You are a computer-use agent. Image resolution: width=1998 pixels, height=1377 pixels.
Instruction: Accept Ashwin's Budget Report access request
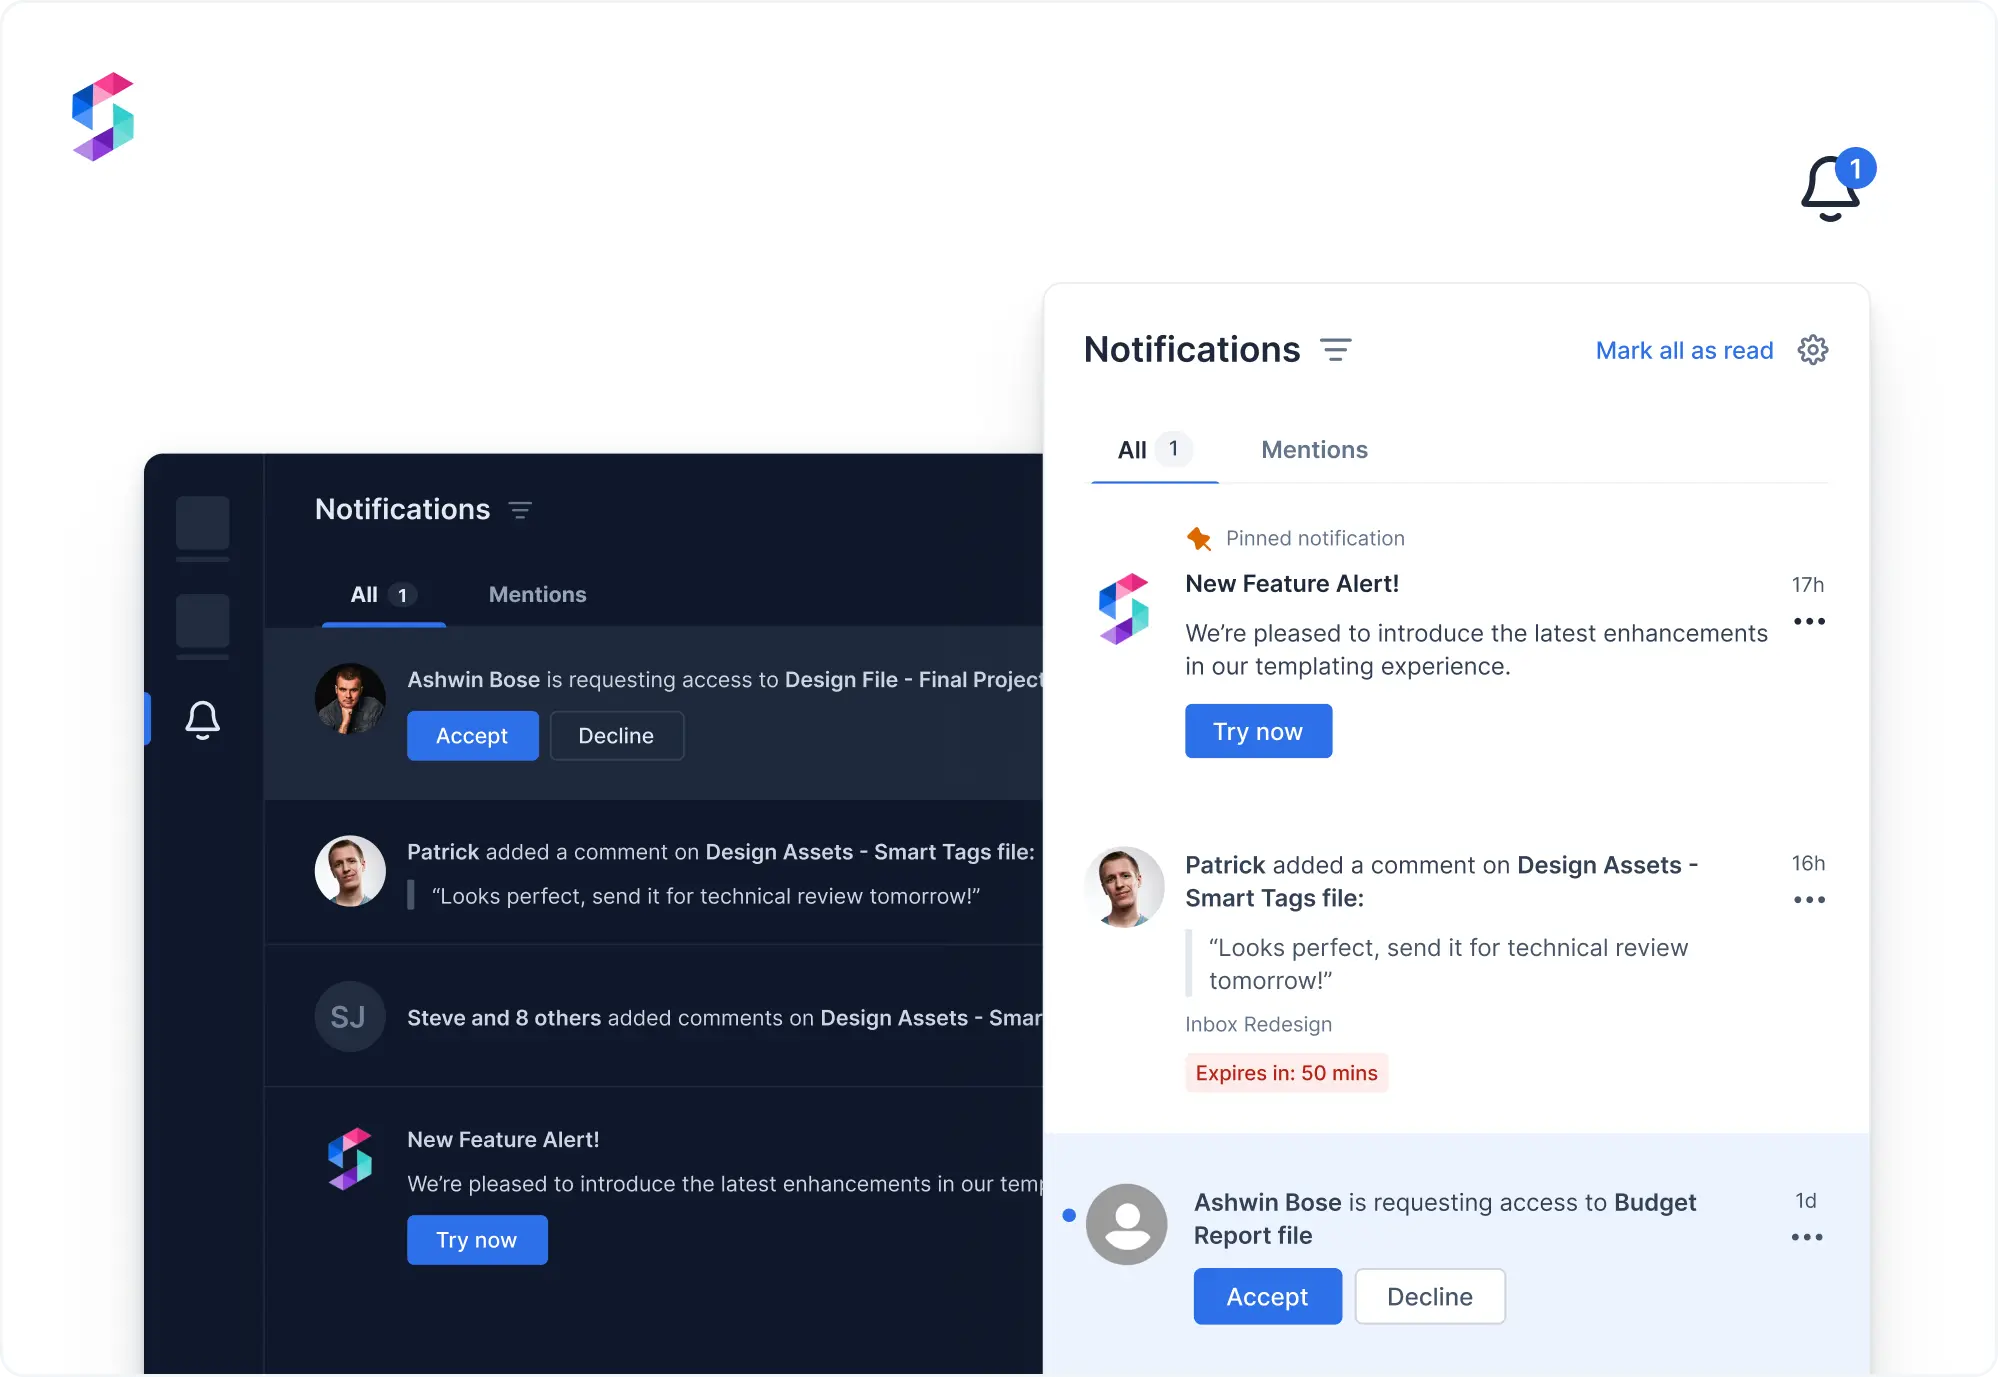click(x=1266, y=1297)
